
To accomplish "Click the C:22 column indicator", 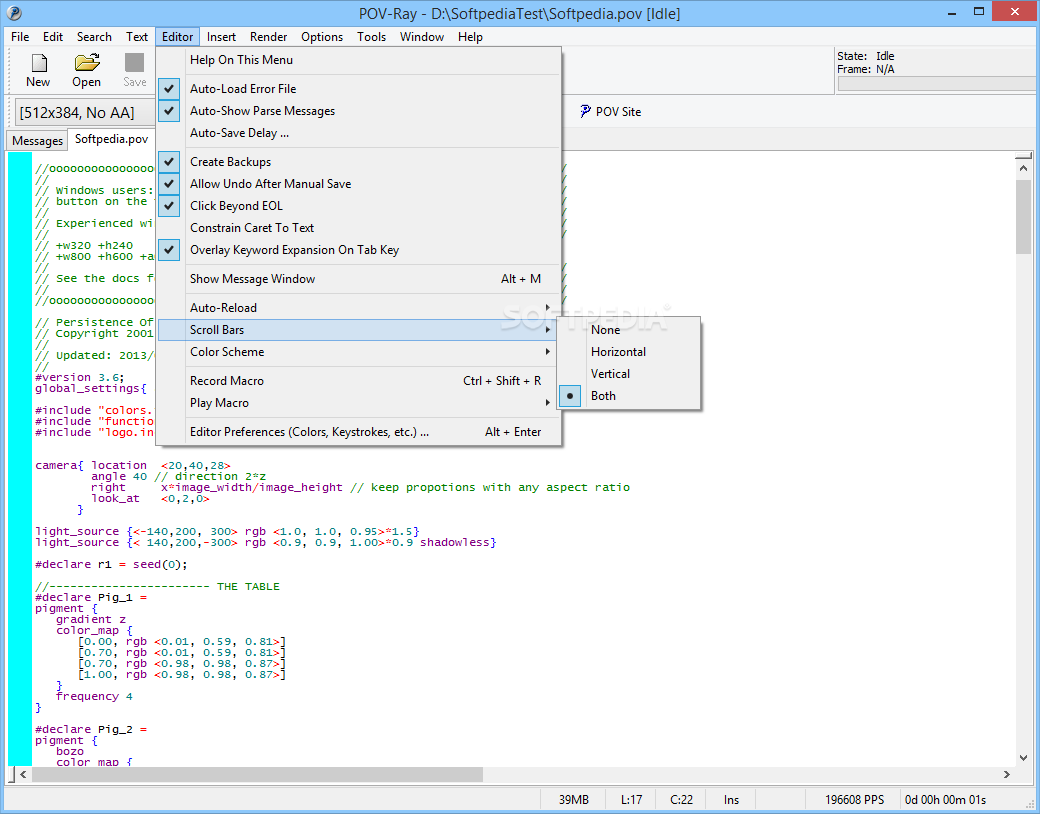I will (x=681, y=799).
